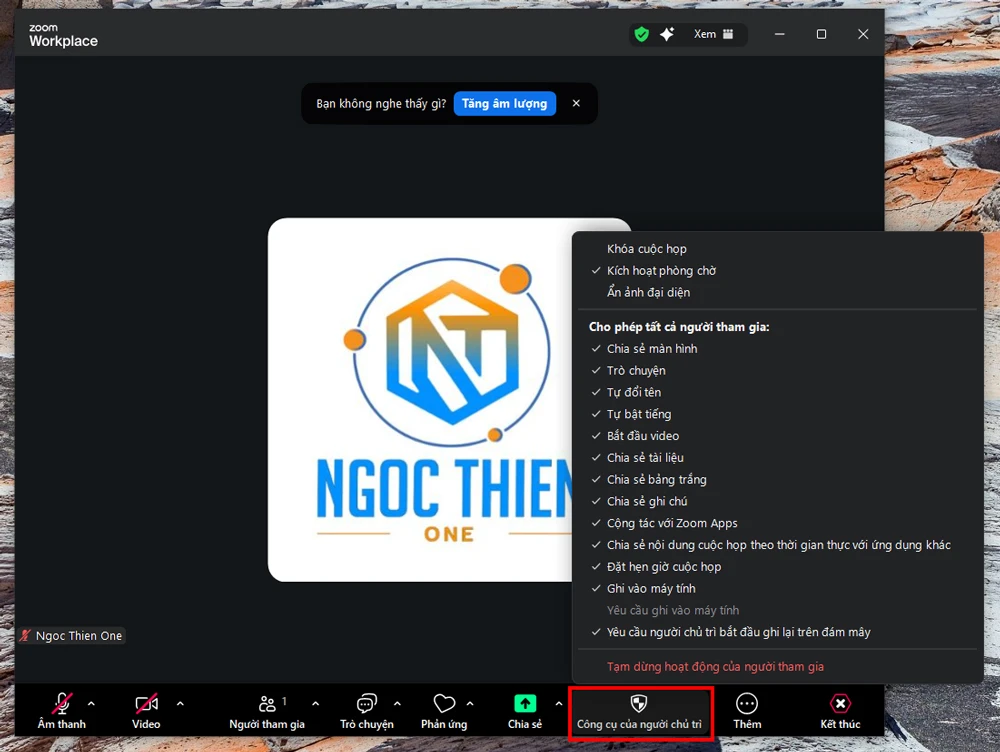The image size is (1000, 752).
Task: Click the Kết thúc end meeting icon
Action: point(840,704)
